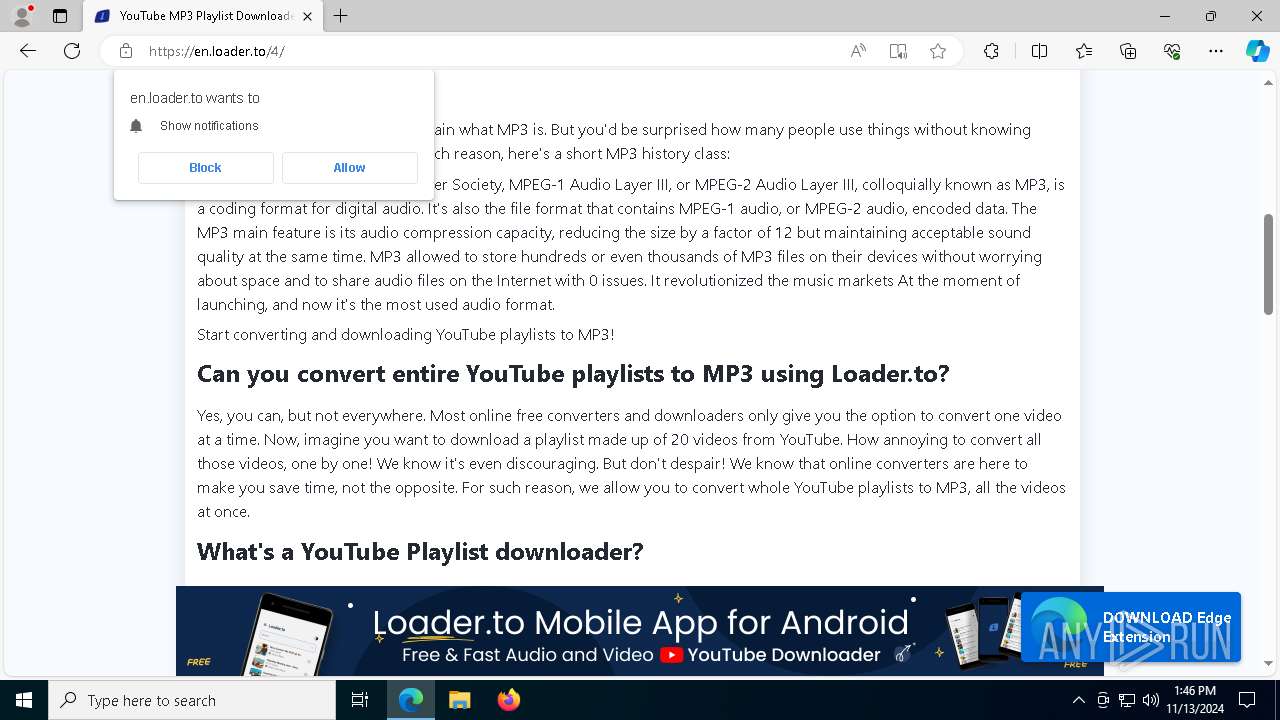This screenshot has height=720, width=1280.
Task: Open Favorites list
Action: (x=1084, y=51)
